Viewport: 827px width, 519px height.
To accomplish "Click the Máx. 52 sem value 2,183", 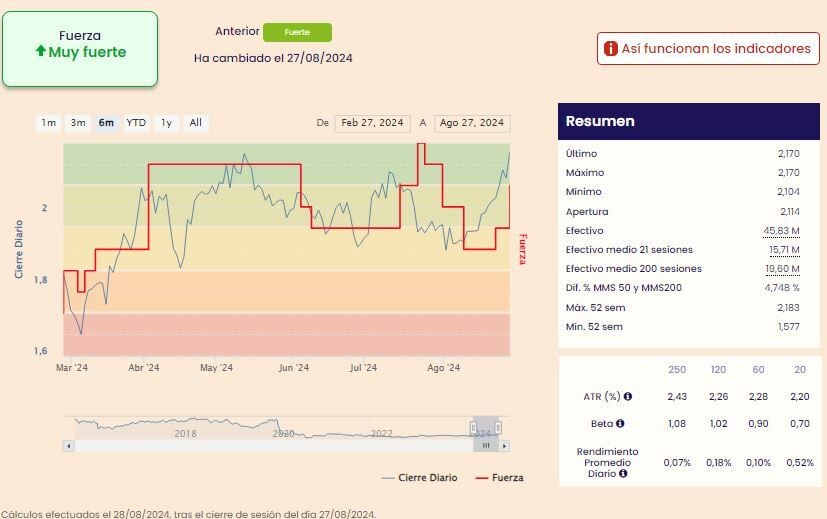I will pos(788,307).
